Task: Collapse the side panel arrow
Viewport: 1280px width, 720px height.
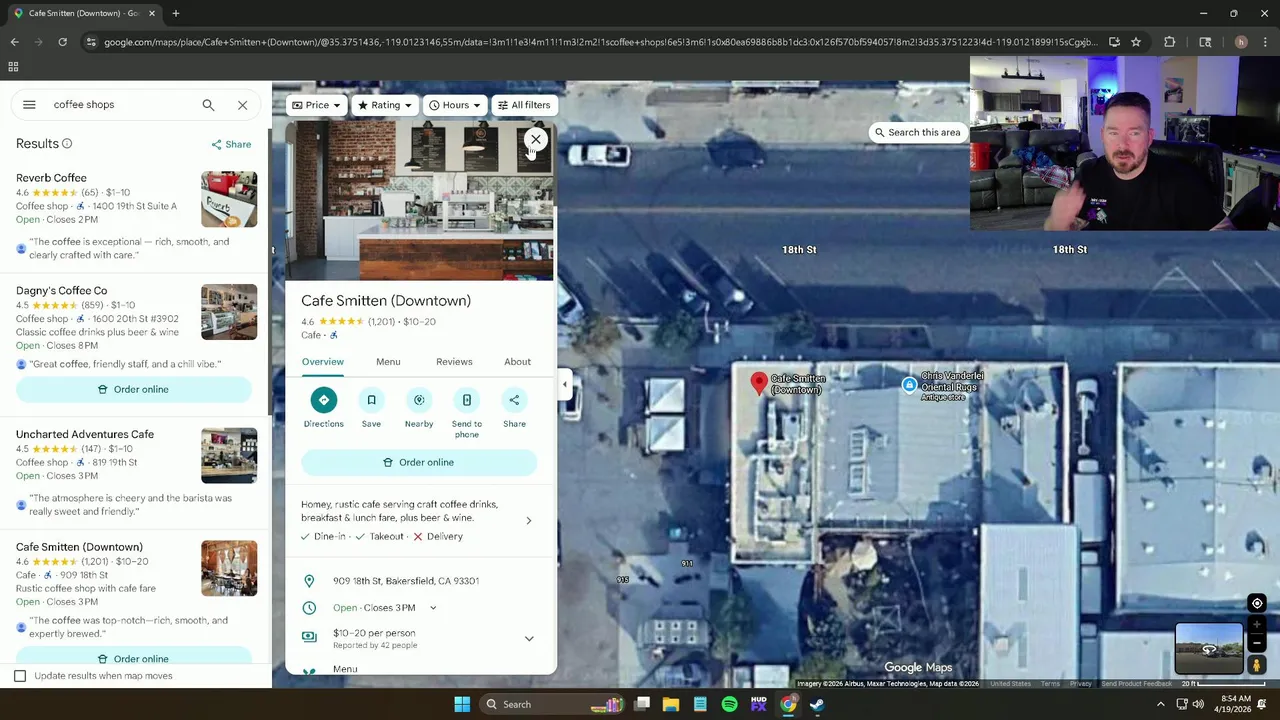Action: (564, 384)
